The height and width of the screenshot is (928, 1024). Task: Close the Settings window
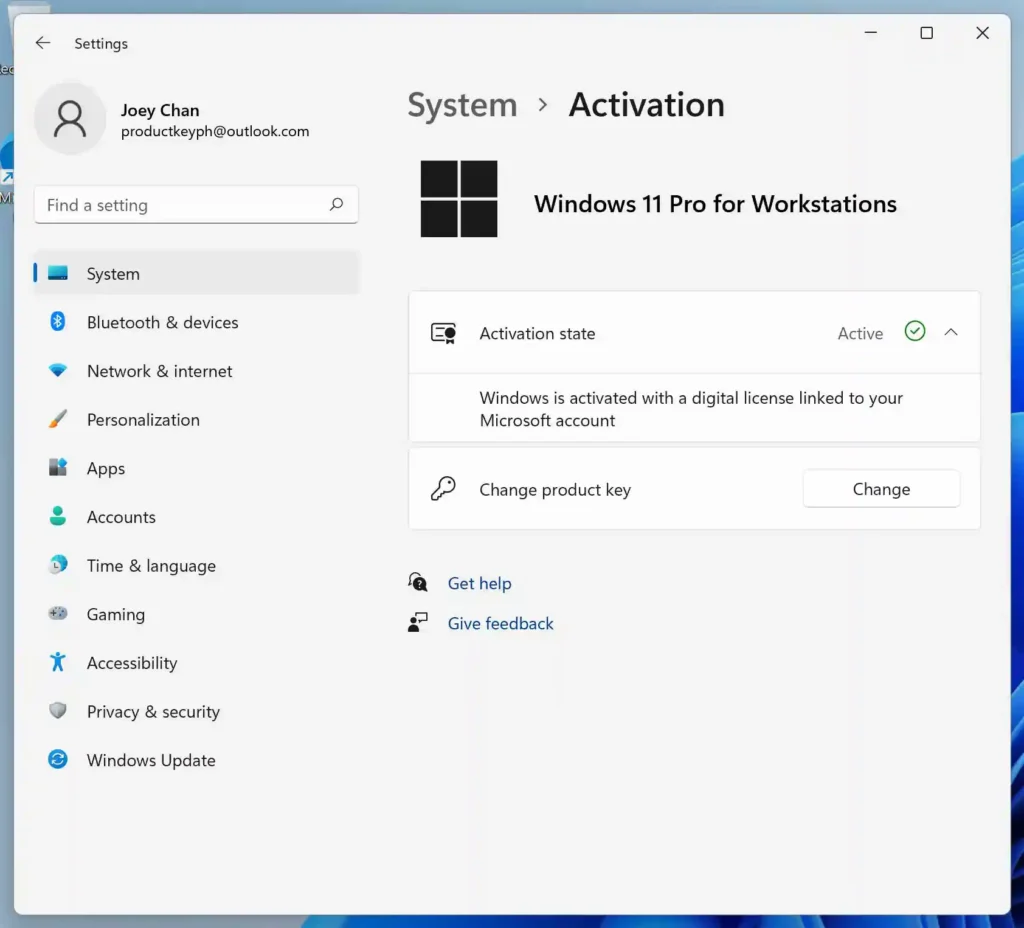click(982, 33)
